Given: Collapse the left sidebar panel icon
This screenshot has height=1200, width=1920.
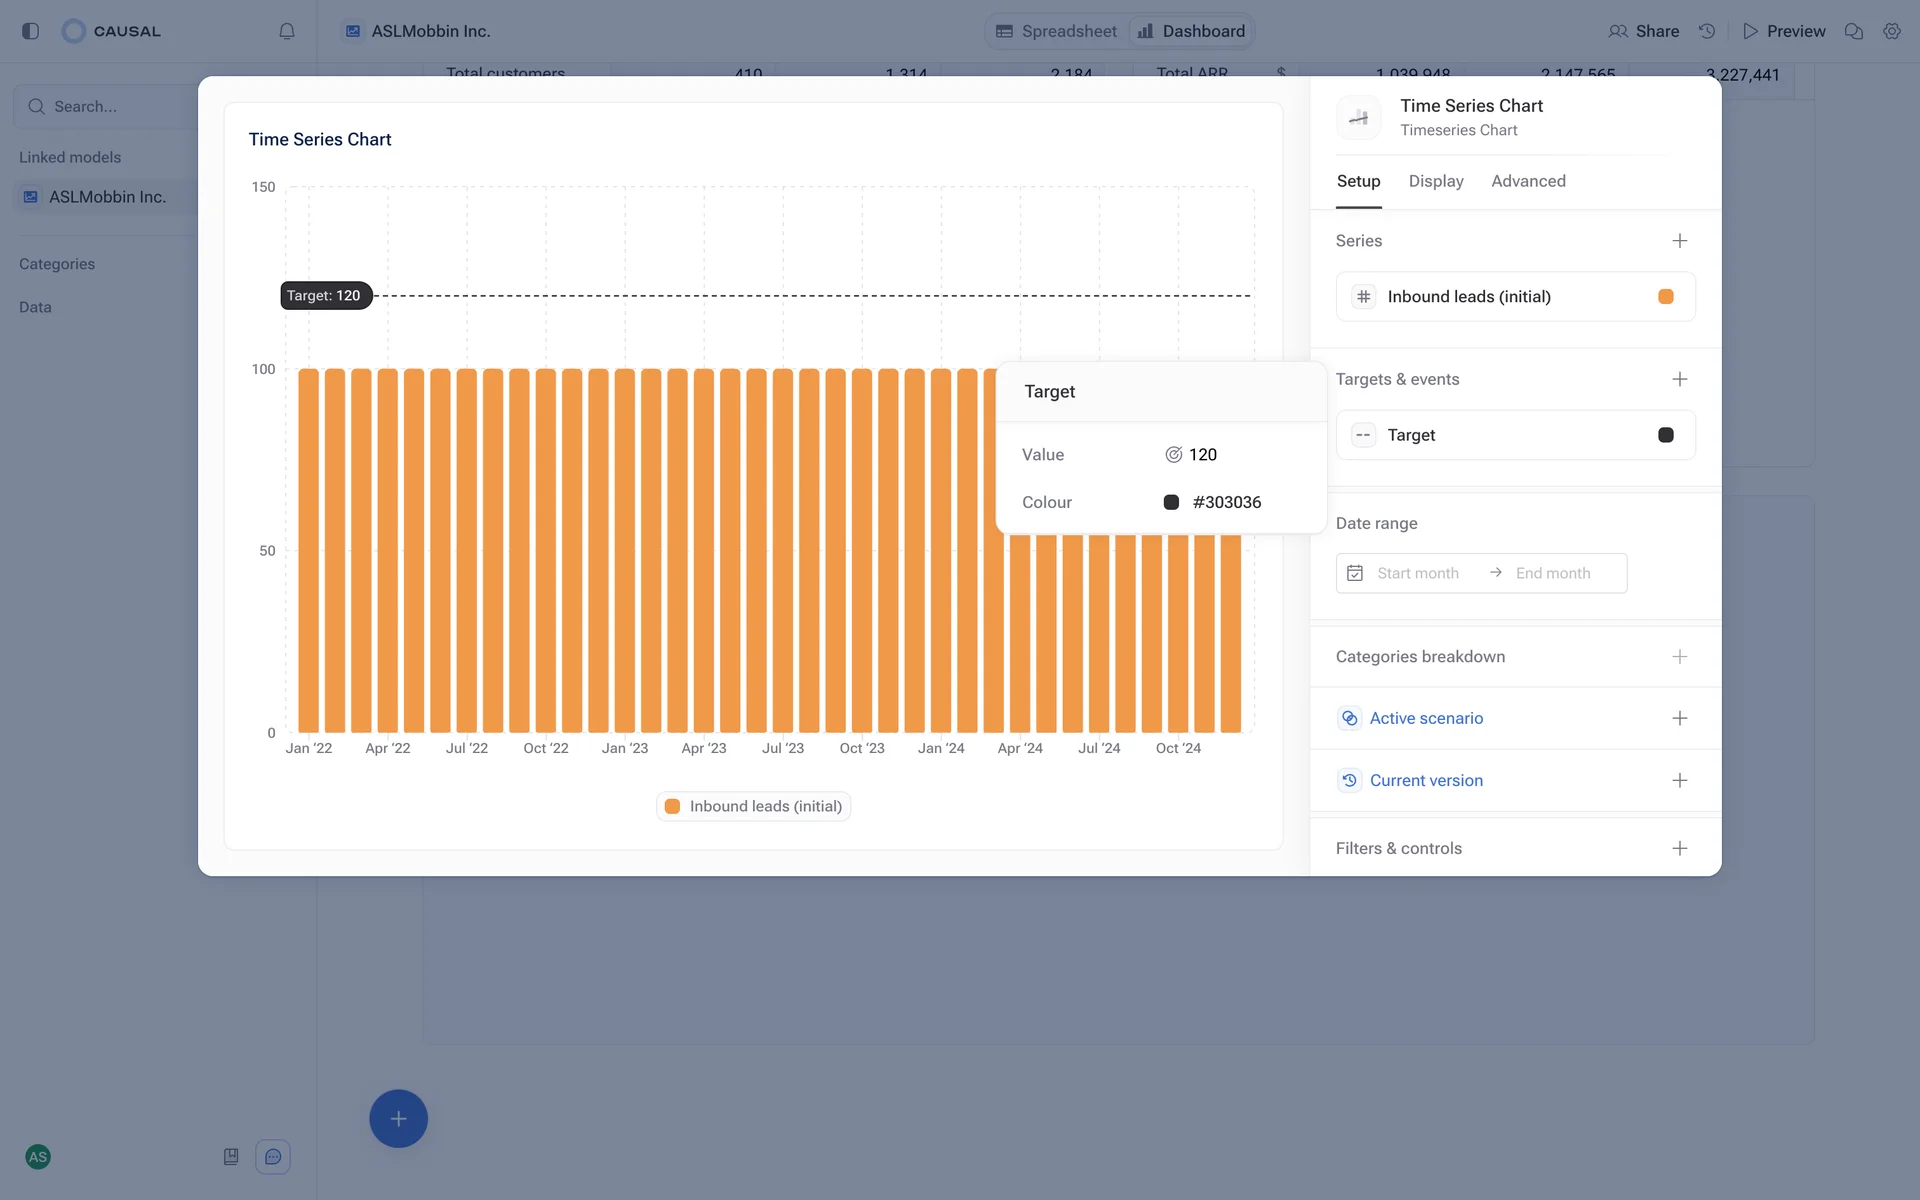Looking at the screenshot, I should coord(30,31).
